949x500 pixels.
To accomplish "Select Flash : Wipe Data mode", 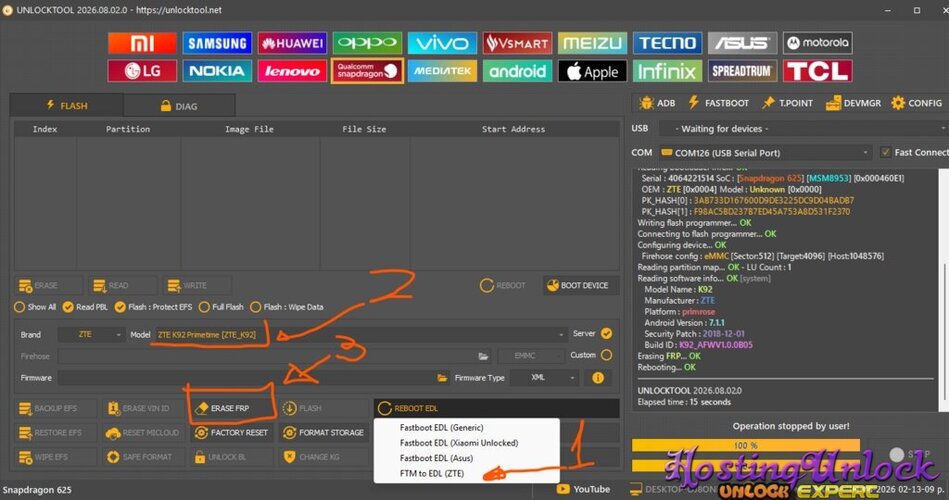I will pyautogui.click(x=287, y=307).
